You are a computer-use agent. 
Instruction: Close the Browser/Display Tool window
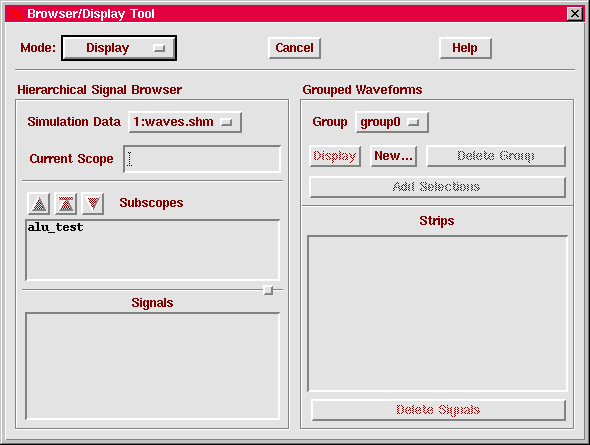point(575,14)
